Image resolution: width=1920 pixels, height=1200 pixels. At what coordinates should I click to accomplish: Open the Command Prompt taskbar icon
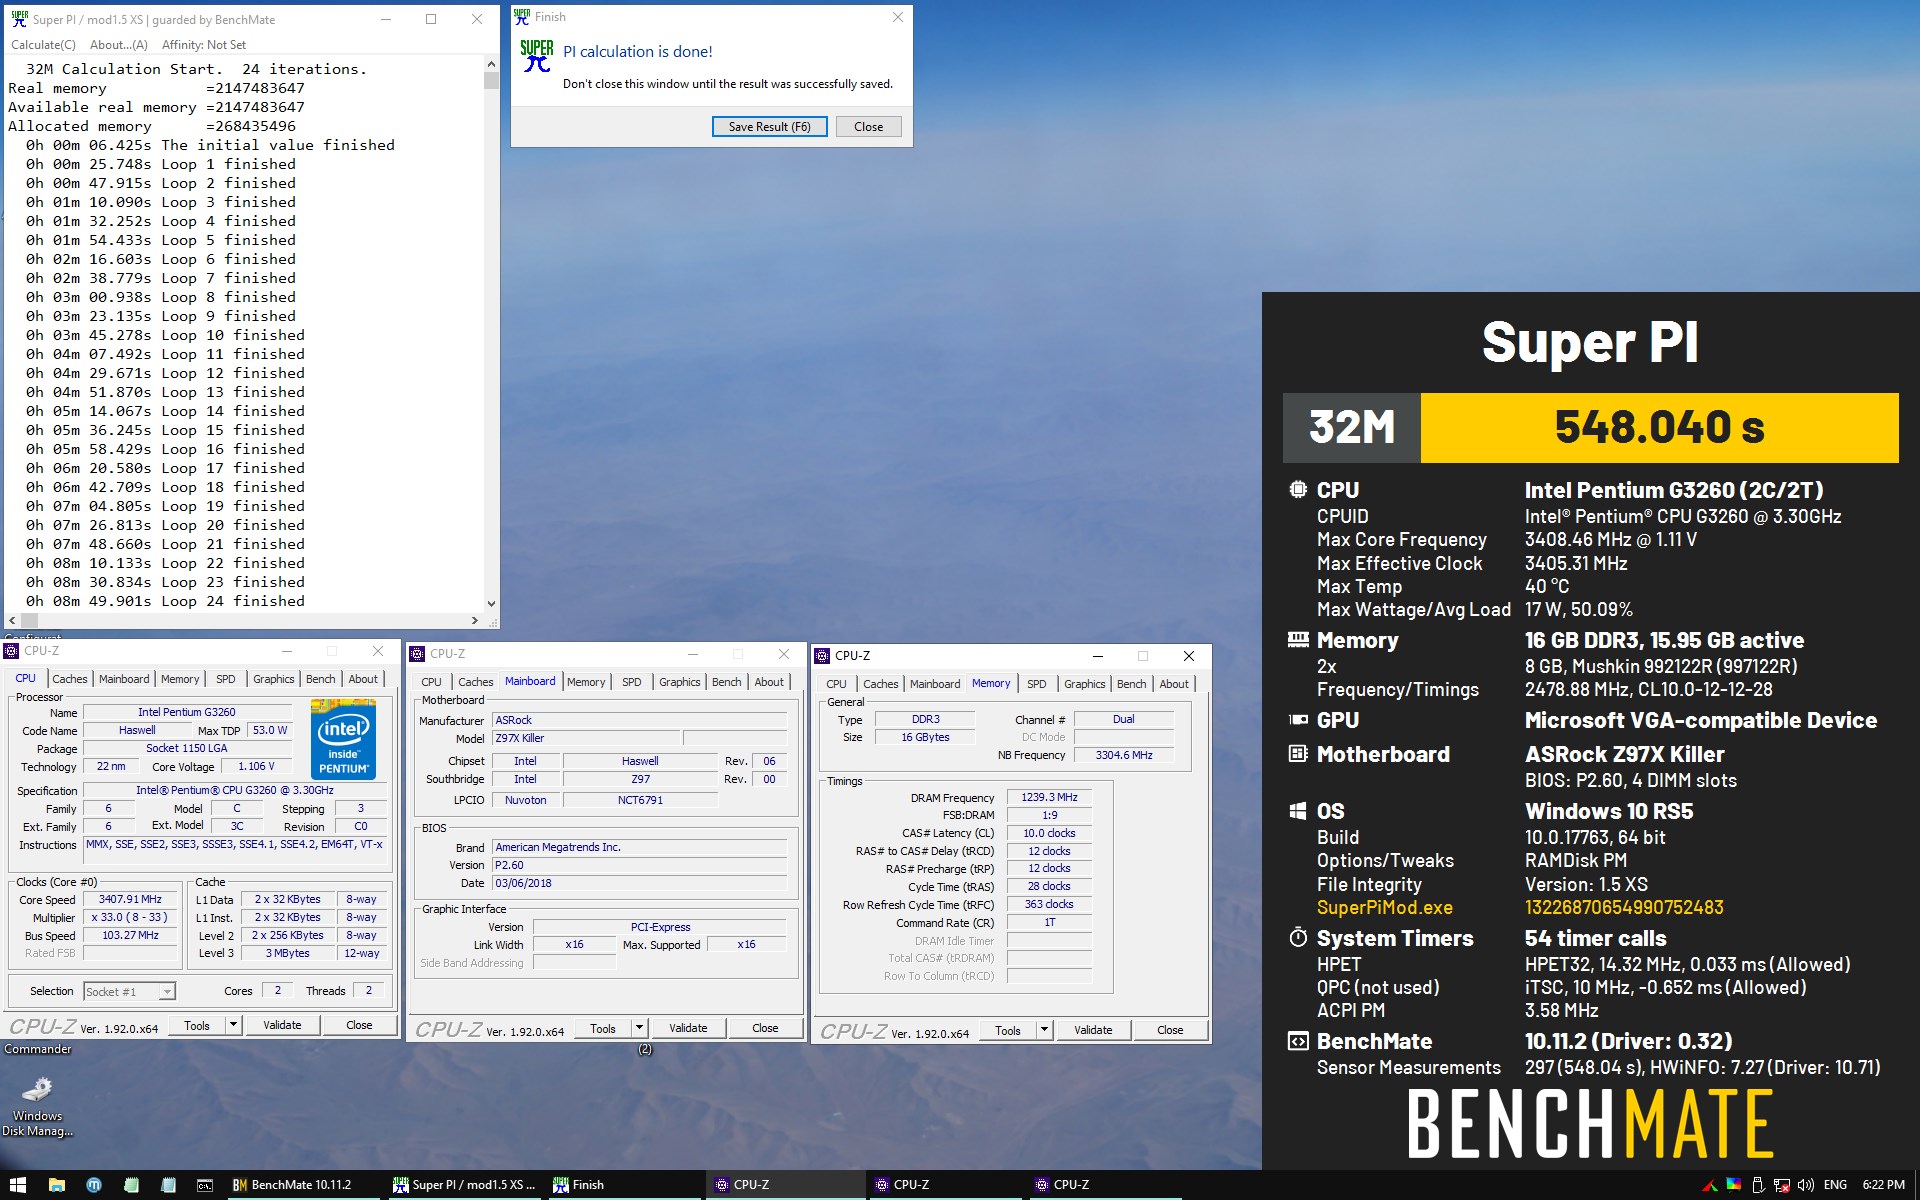coord(205,1185)
